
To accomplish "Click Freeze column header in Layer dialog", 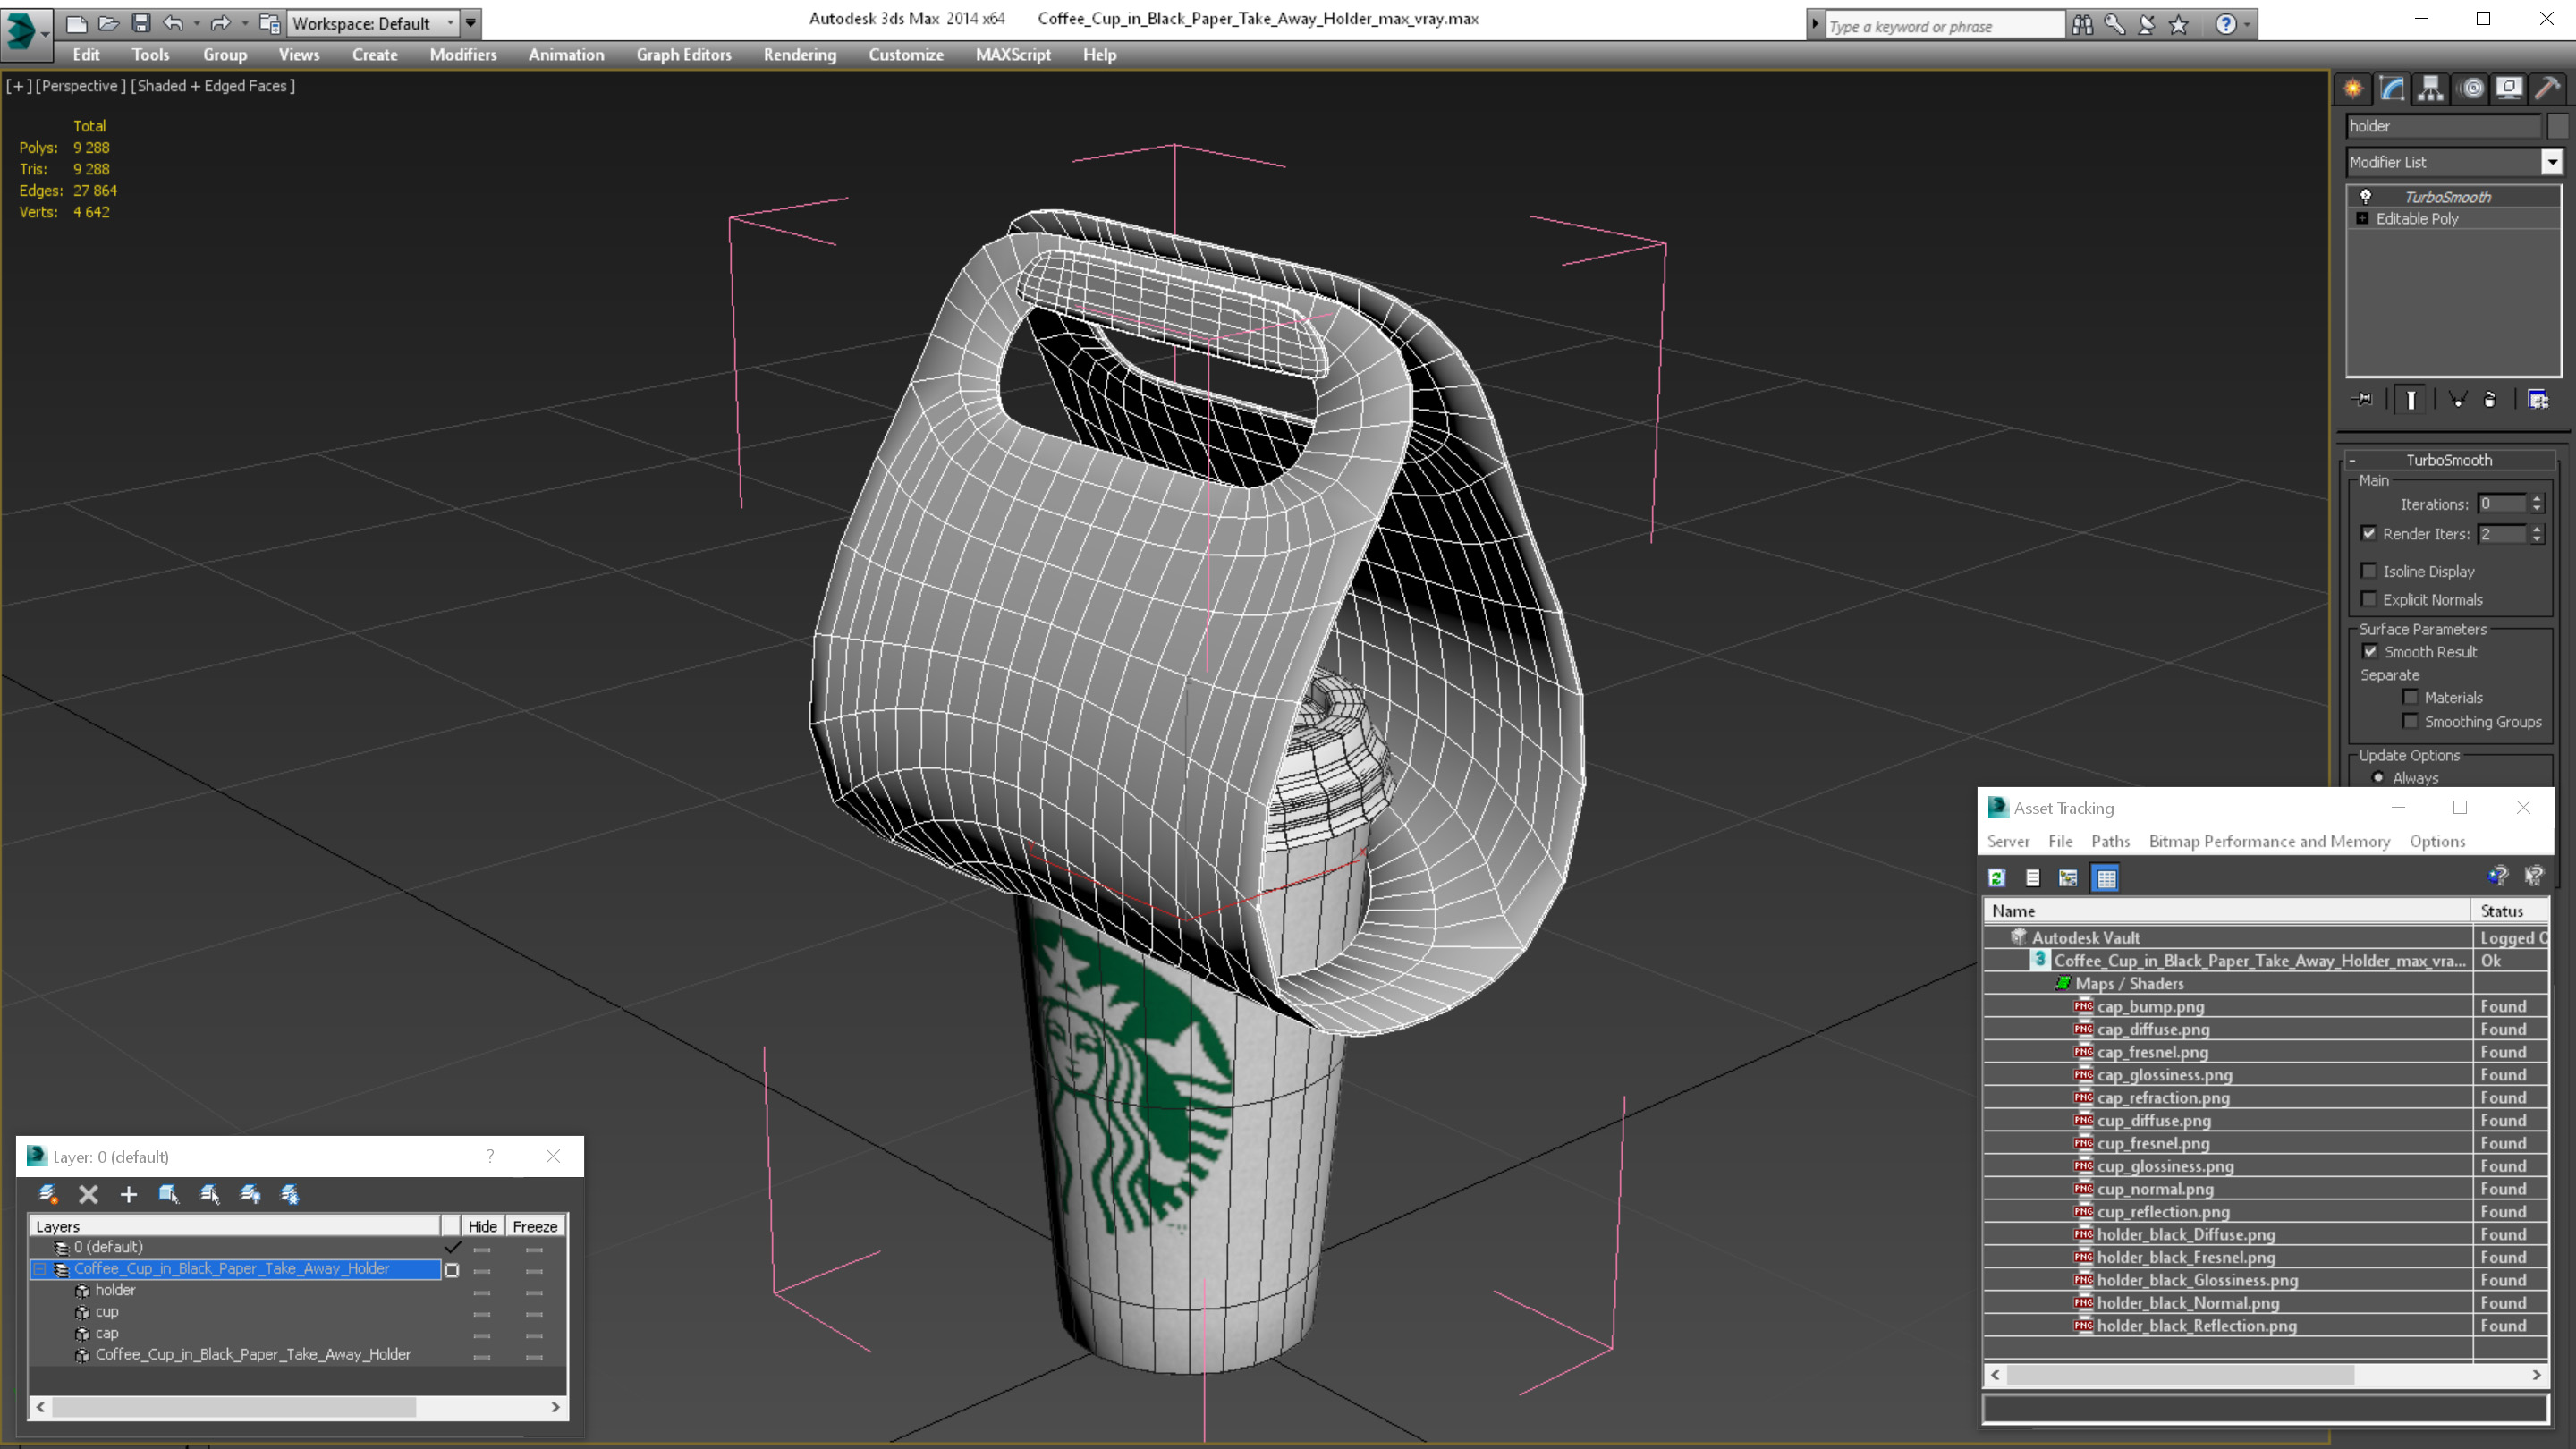I will click(x=535, y=1226).
